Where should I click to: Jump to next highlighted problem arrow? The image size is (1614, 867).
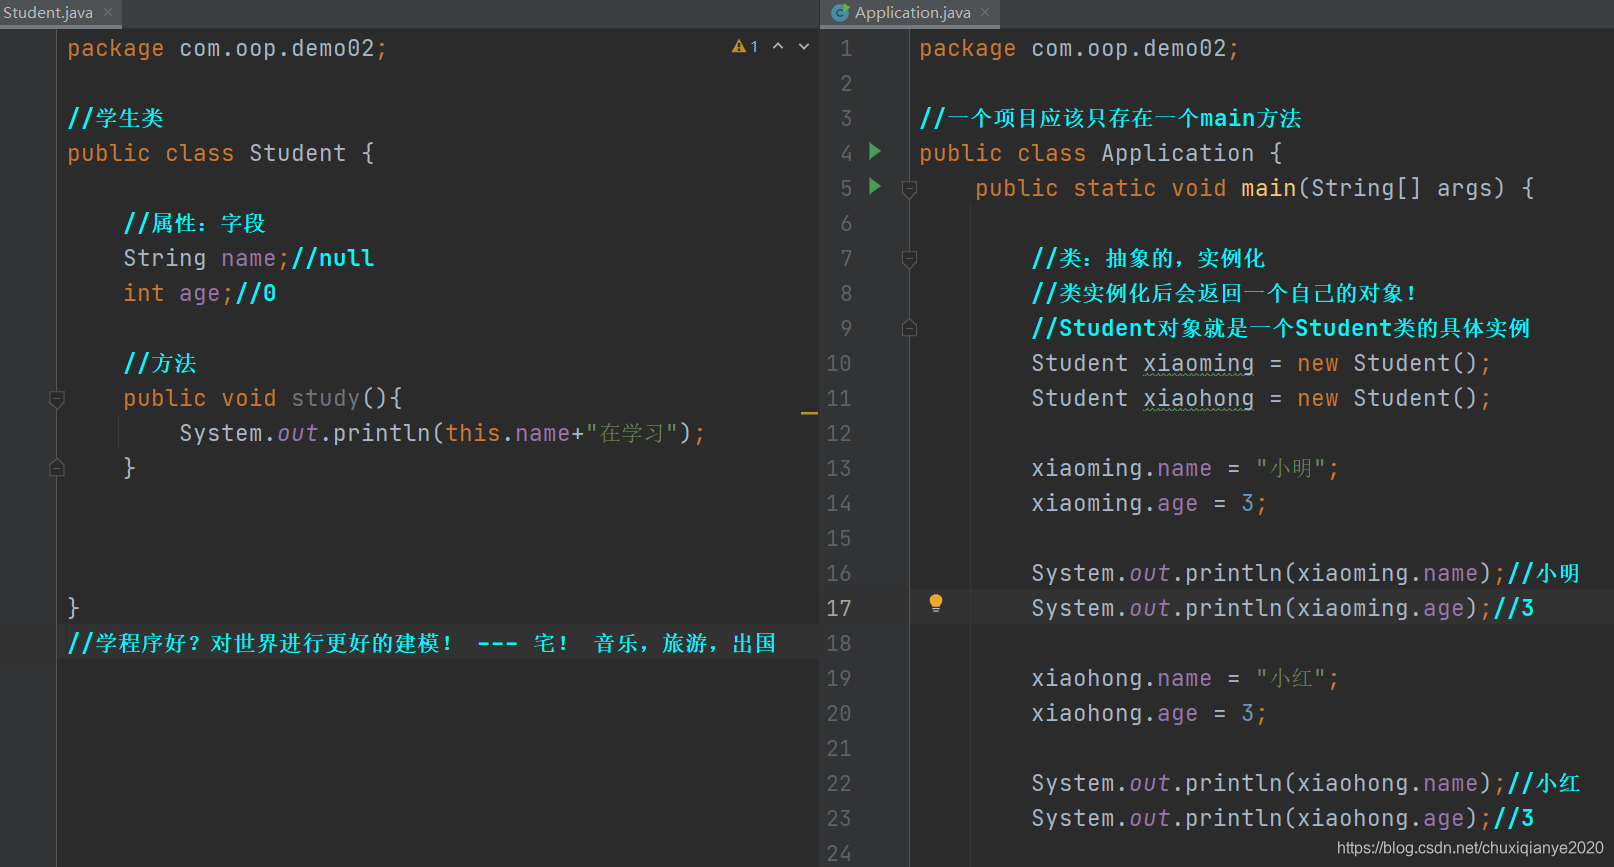pyautogui.click(x=804, y=47)
